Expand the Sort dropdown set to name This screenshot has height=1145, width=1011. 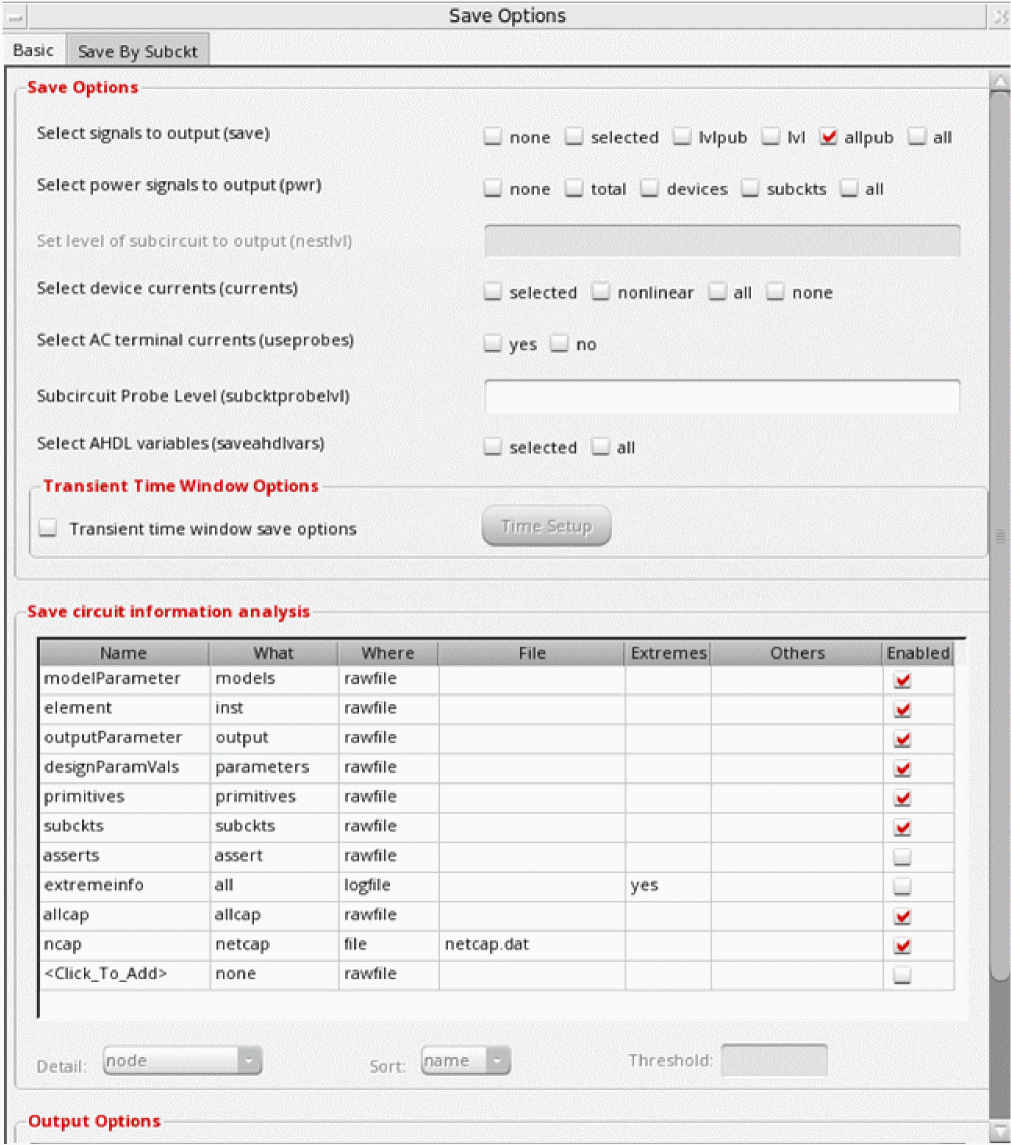[x=466, y=1061]
